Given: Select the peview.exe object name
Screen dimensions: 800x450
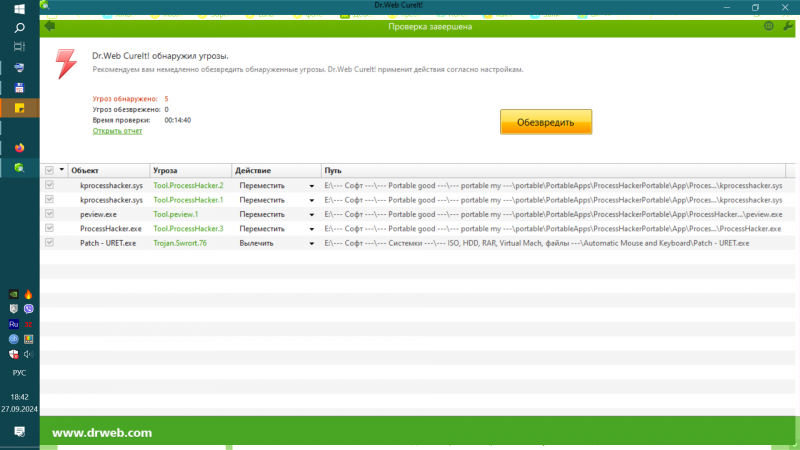Looking at the screenshot, I should [x=98, y=214].
